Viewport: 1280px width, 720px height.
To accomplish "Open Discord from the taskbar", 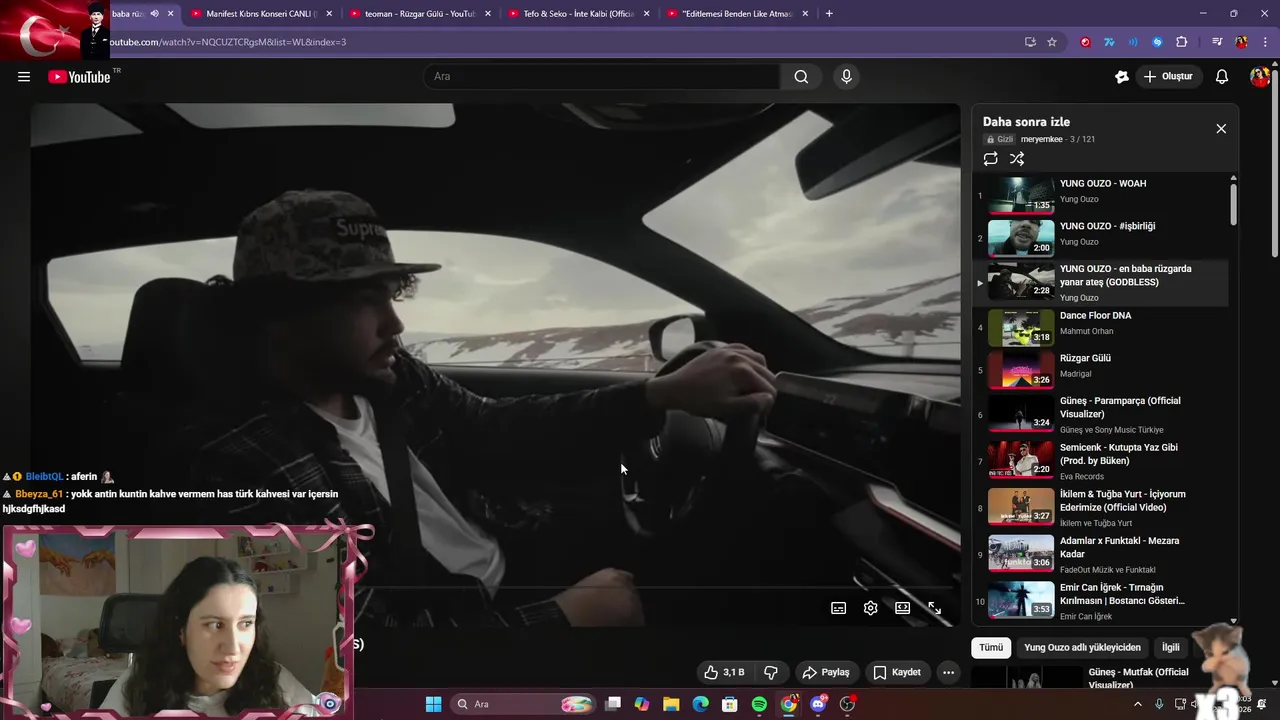I will point(818,704).
